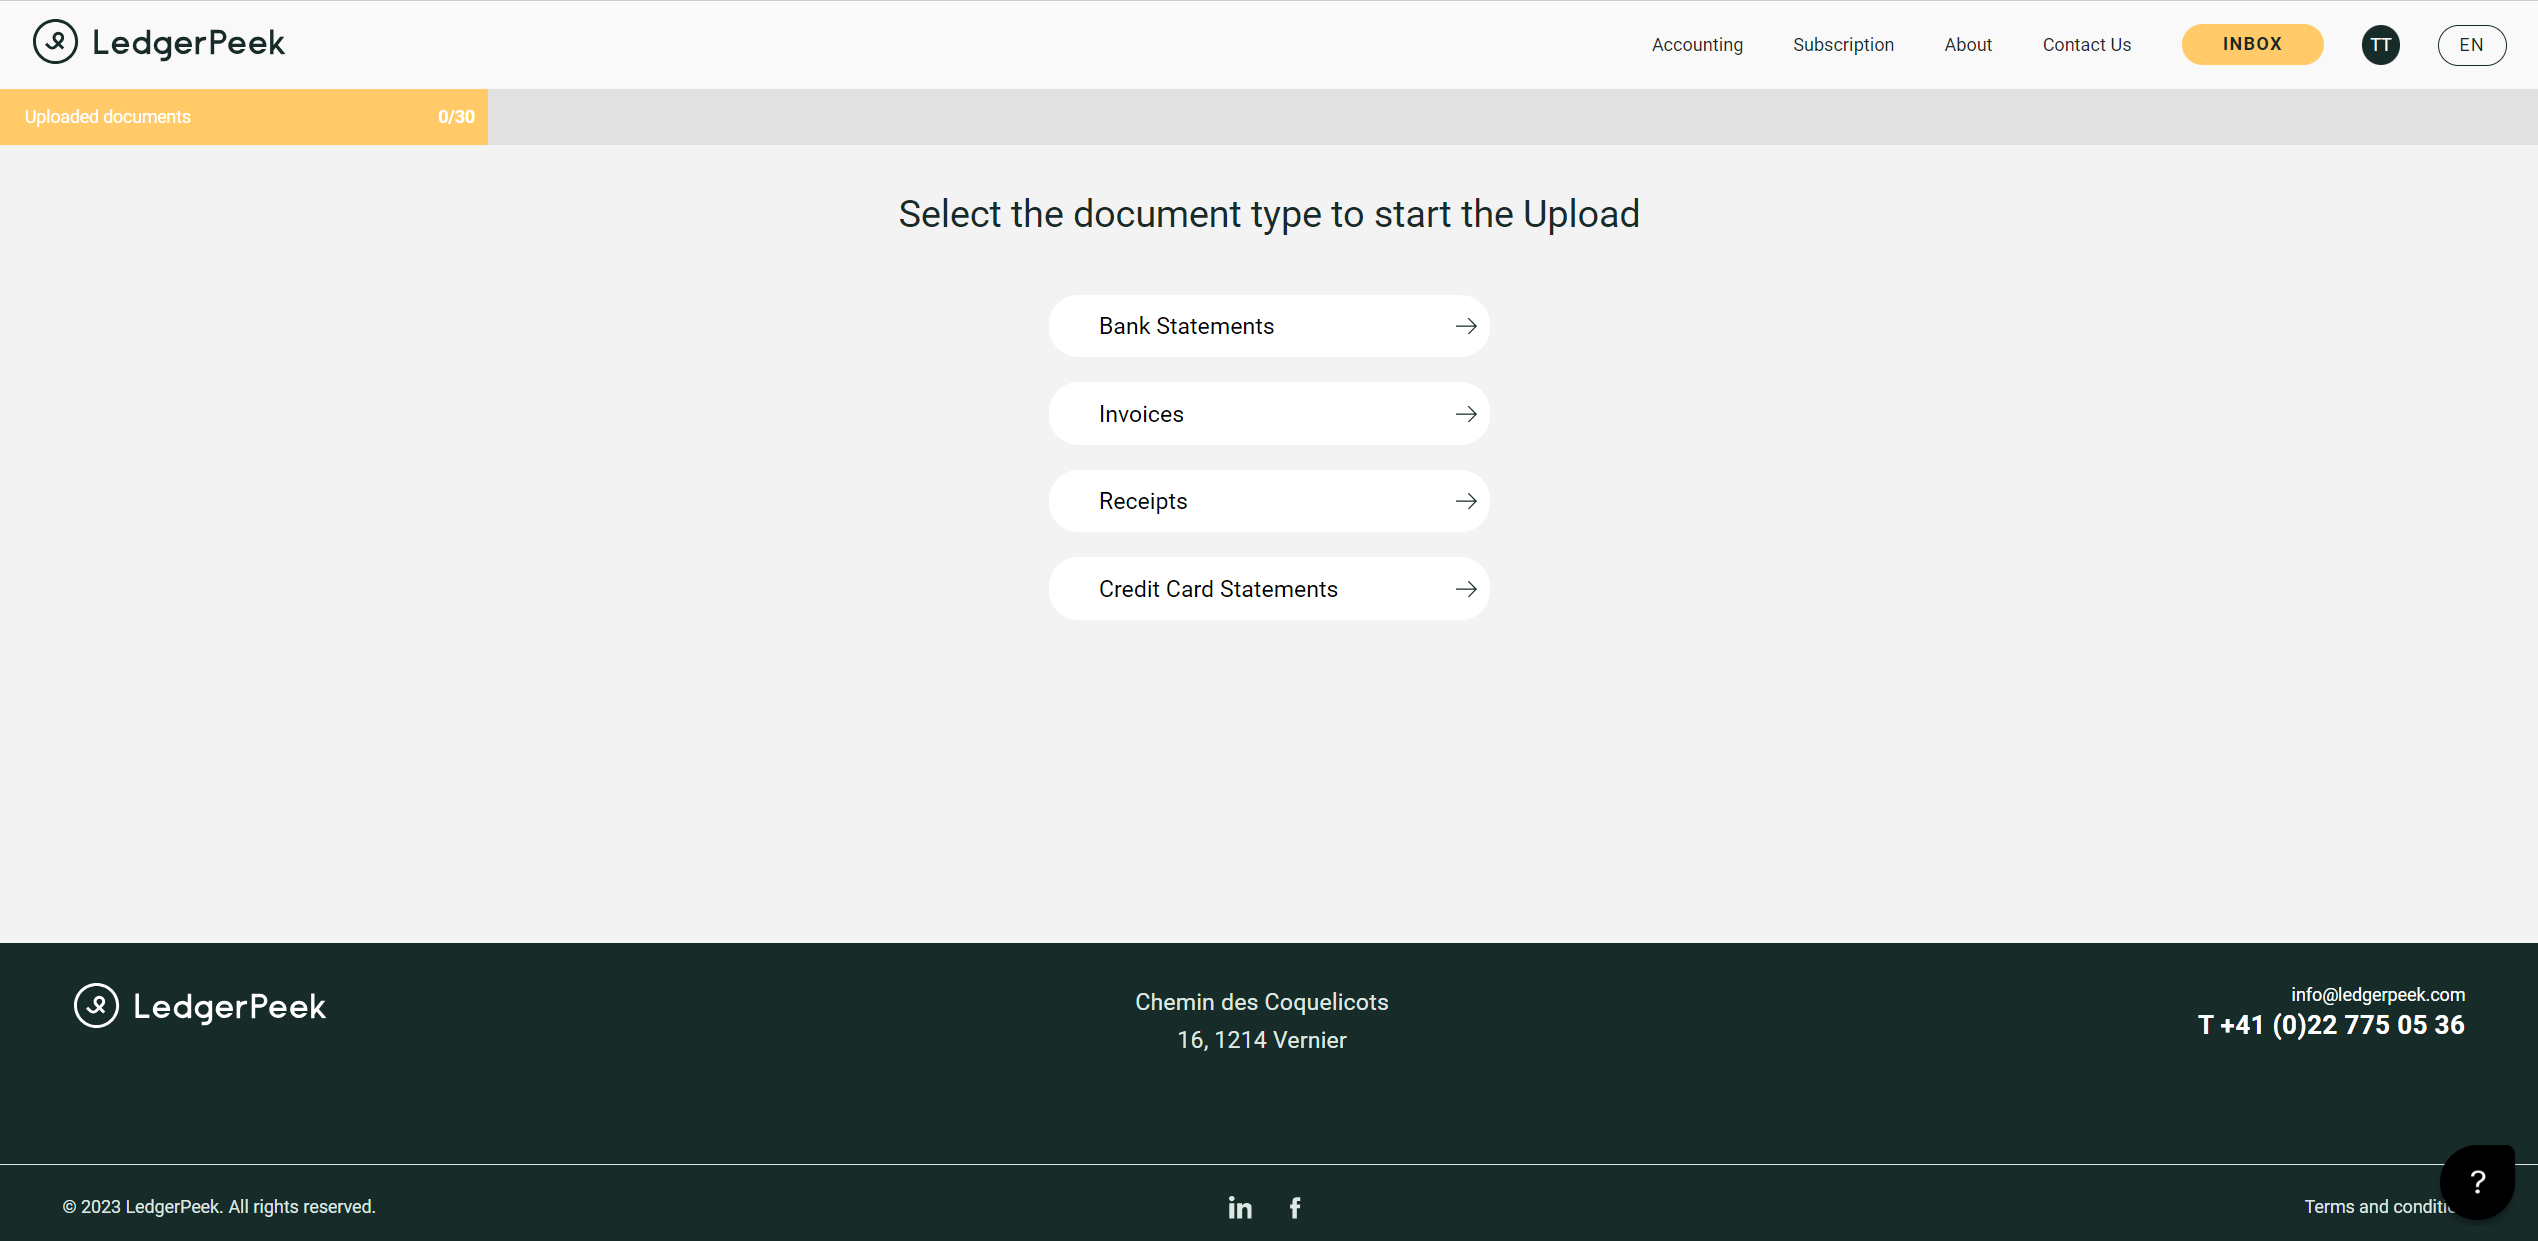
Task: Click the phone number in footer
Action: click(2330, 1025)
